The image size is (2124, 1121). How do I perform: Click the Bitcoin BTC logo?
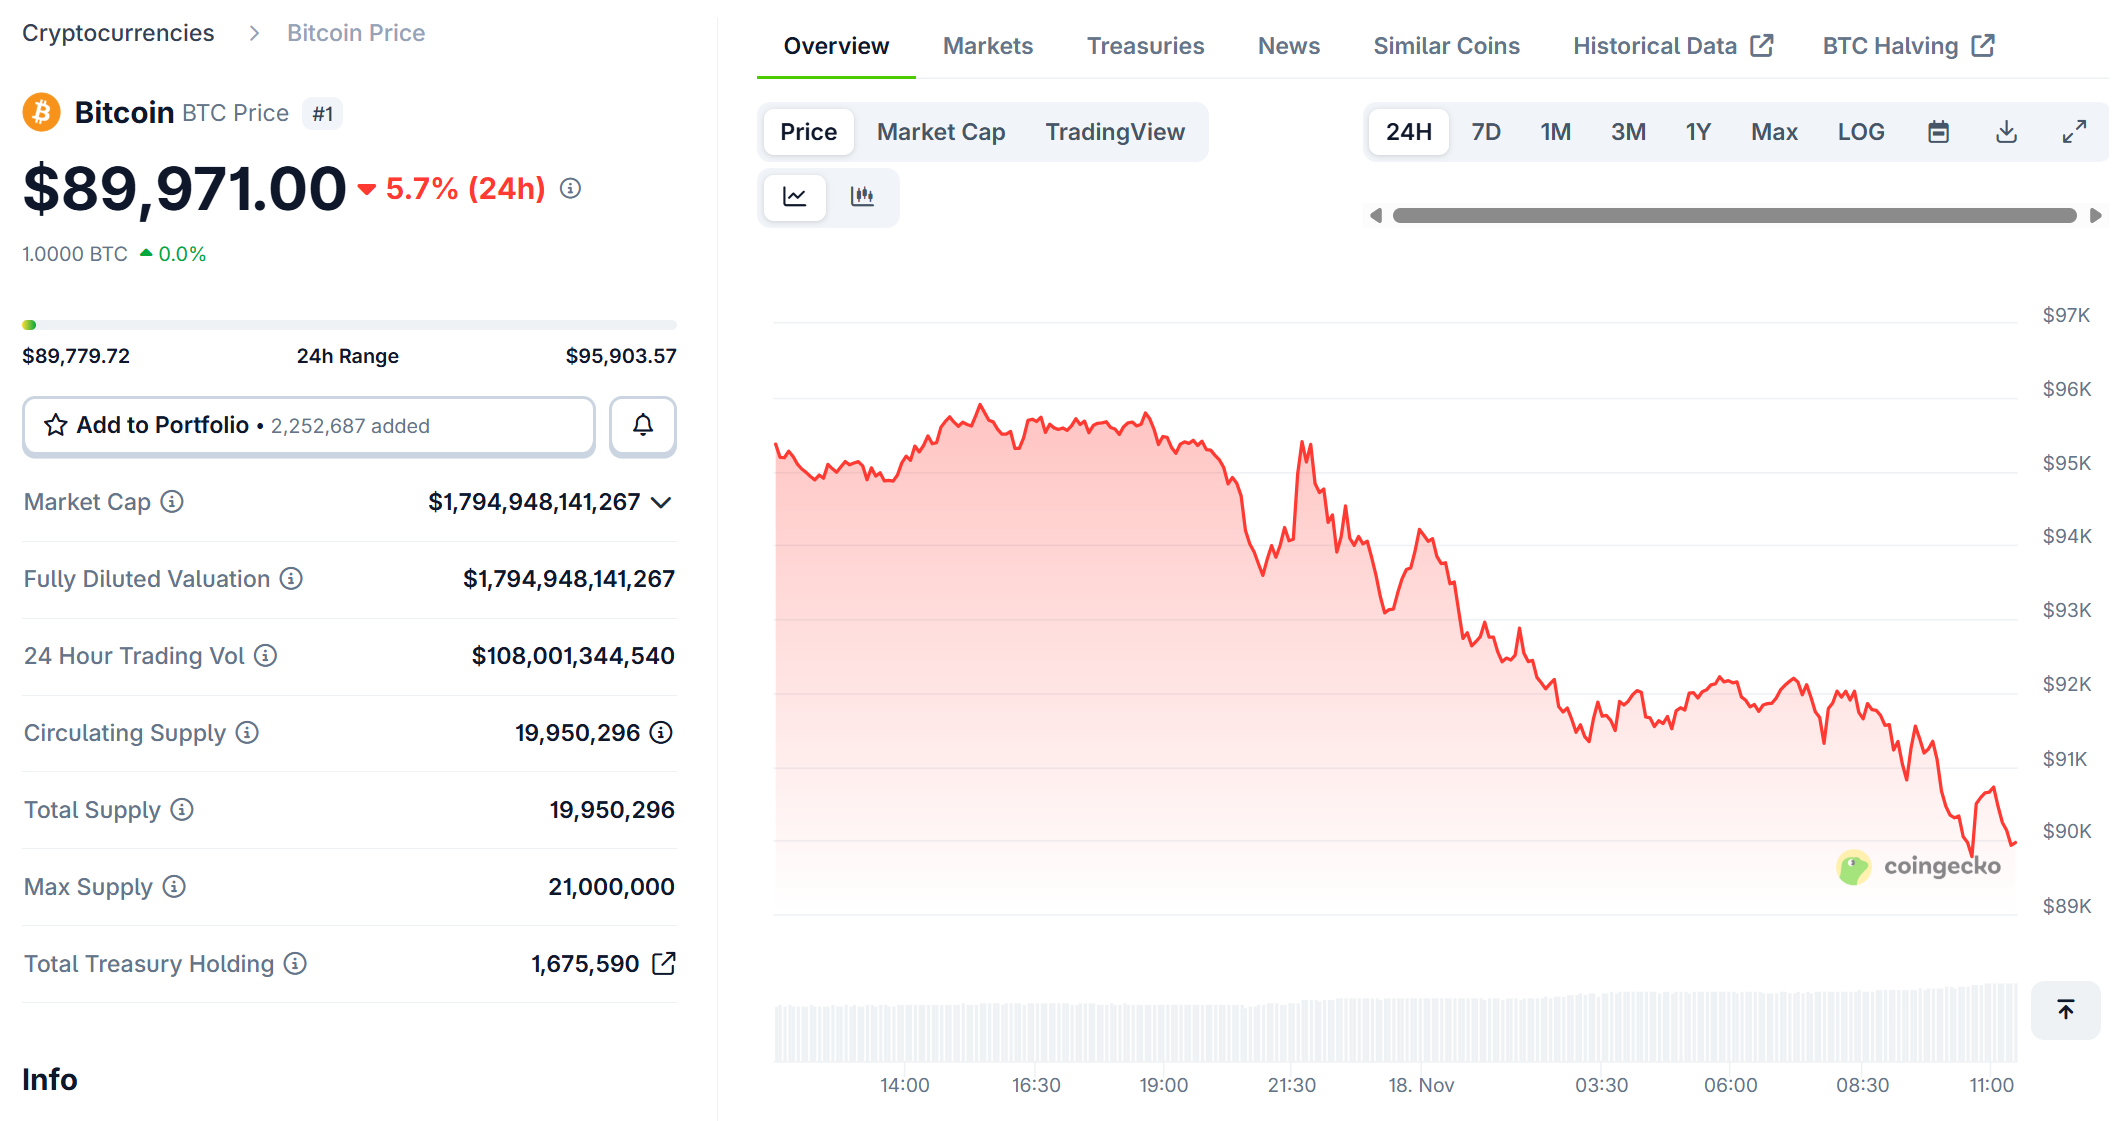(40, 111)
